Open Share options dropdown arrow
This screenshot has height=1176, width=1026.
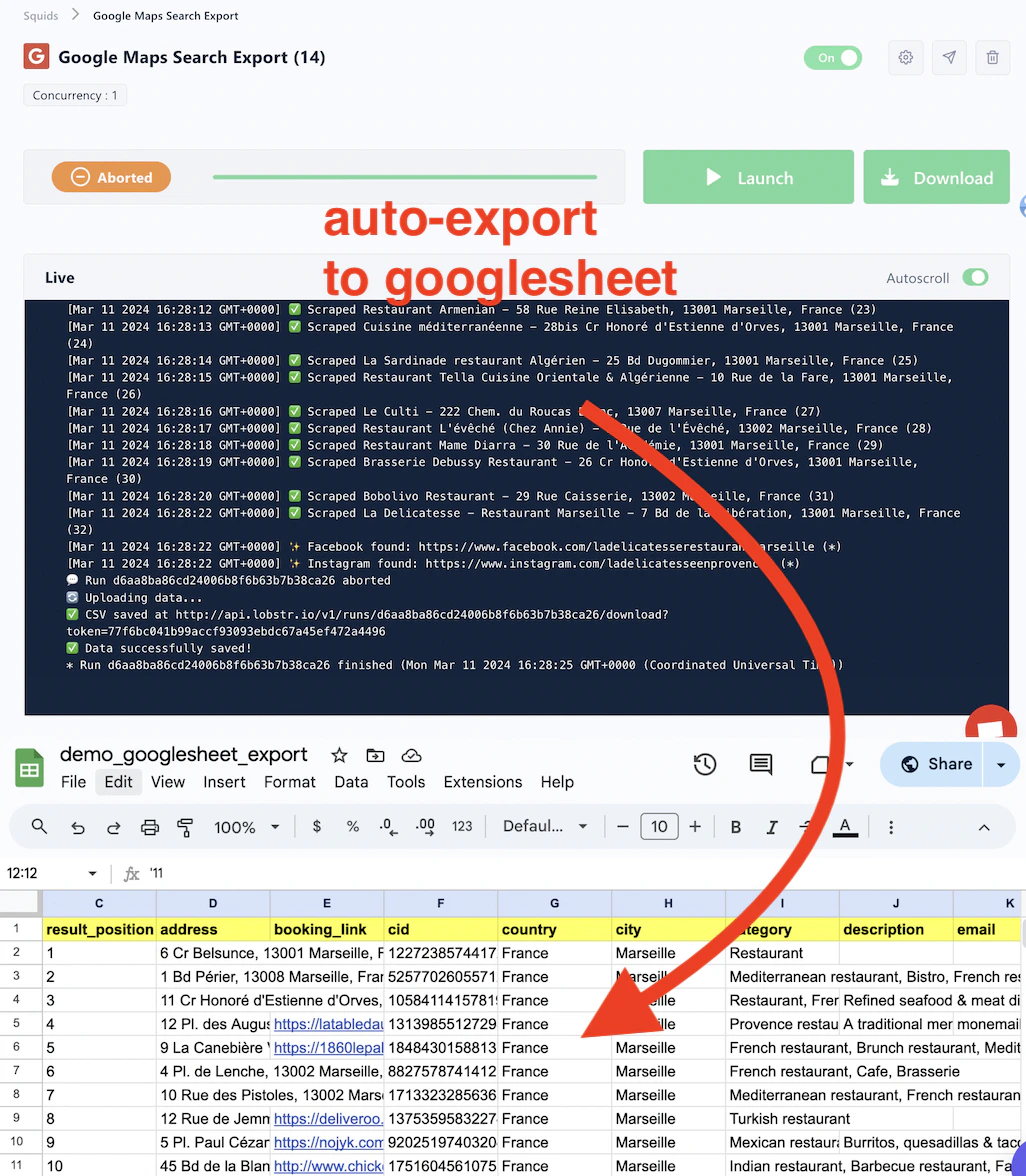point(1000,764)
